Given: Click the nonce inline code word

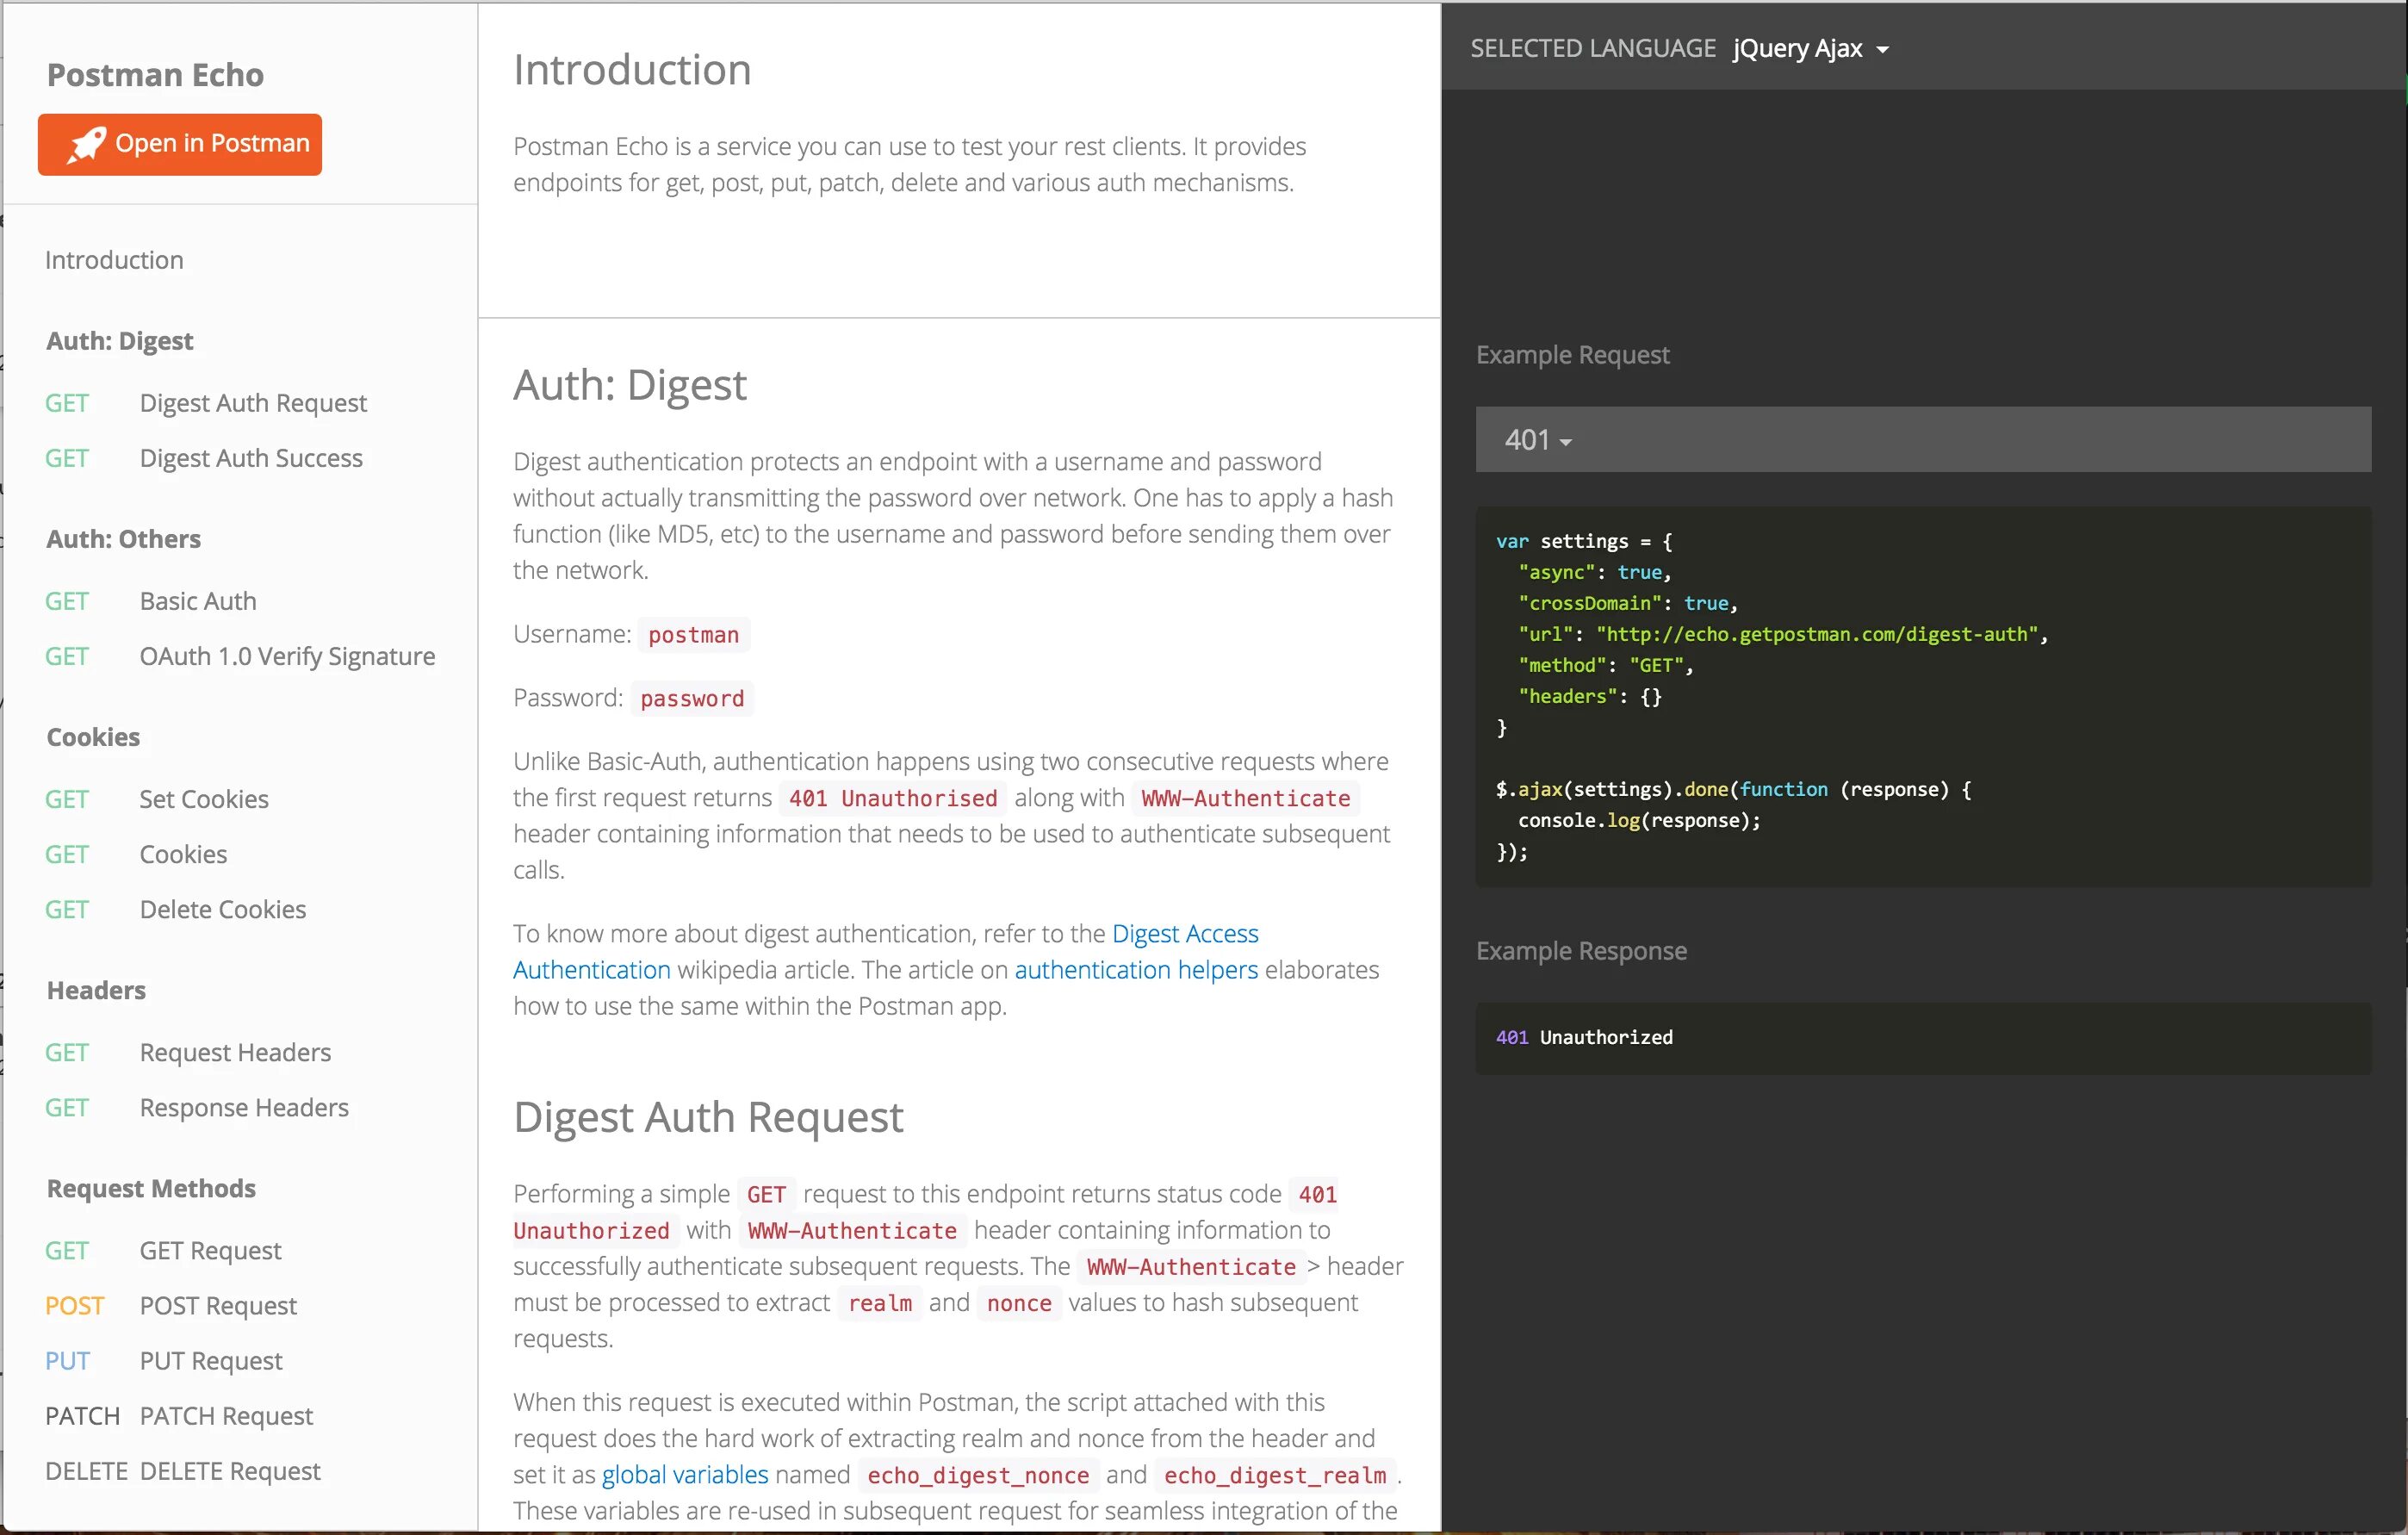Looking at the screenshot, I should (1019, 1303).
